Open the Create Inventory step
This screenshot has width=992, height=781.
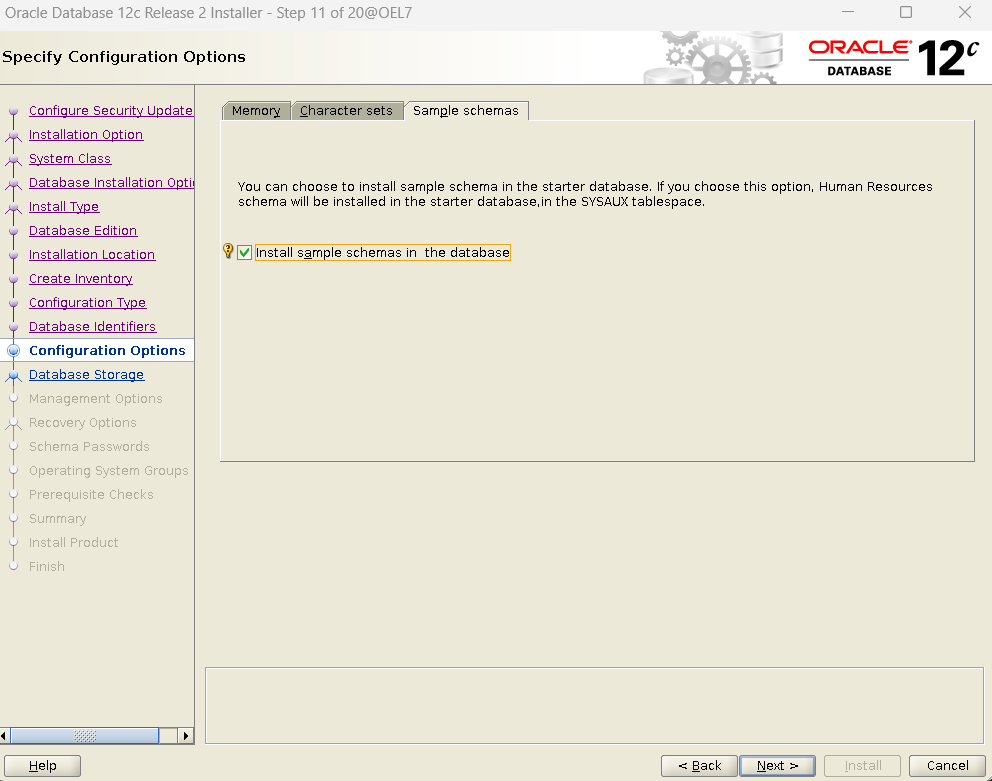pyautogui.click(x=81, y=278)
